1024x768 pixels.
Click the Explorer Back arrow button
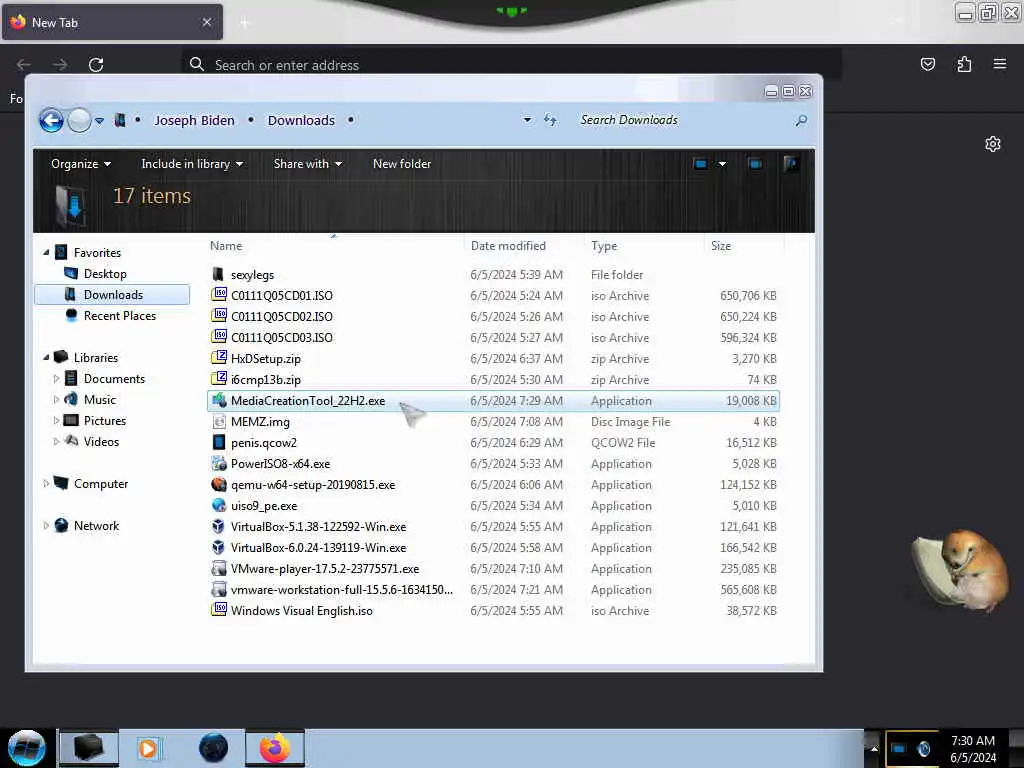point(51,121)
